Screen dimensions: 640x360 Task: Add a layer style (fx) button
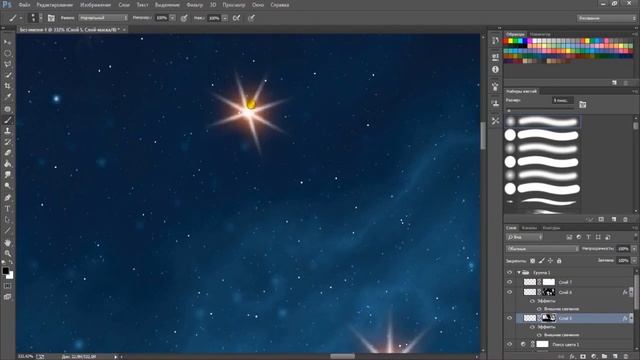[x=572, y=356]
